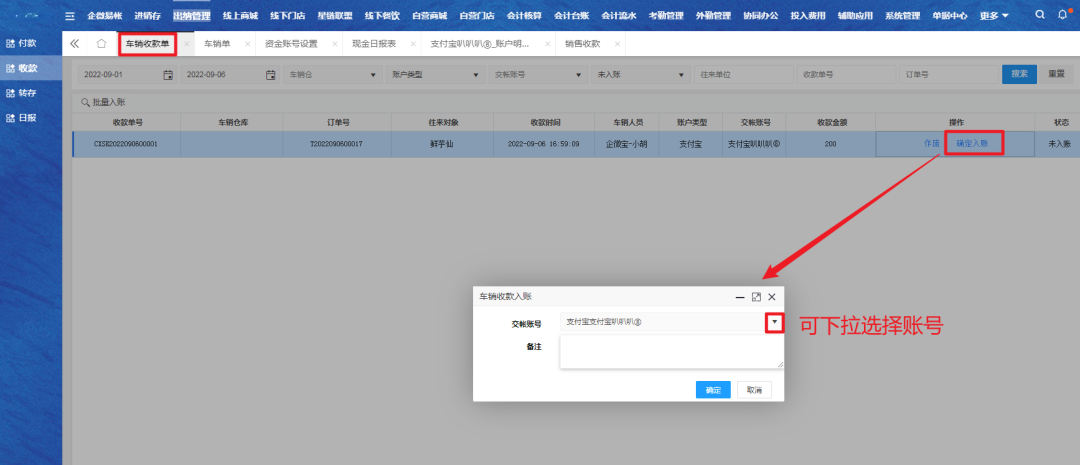Open calendar icon for end date 2022-09-06
Screen dimensions: 1080x465
tap(270, 75)
